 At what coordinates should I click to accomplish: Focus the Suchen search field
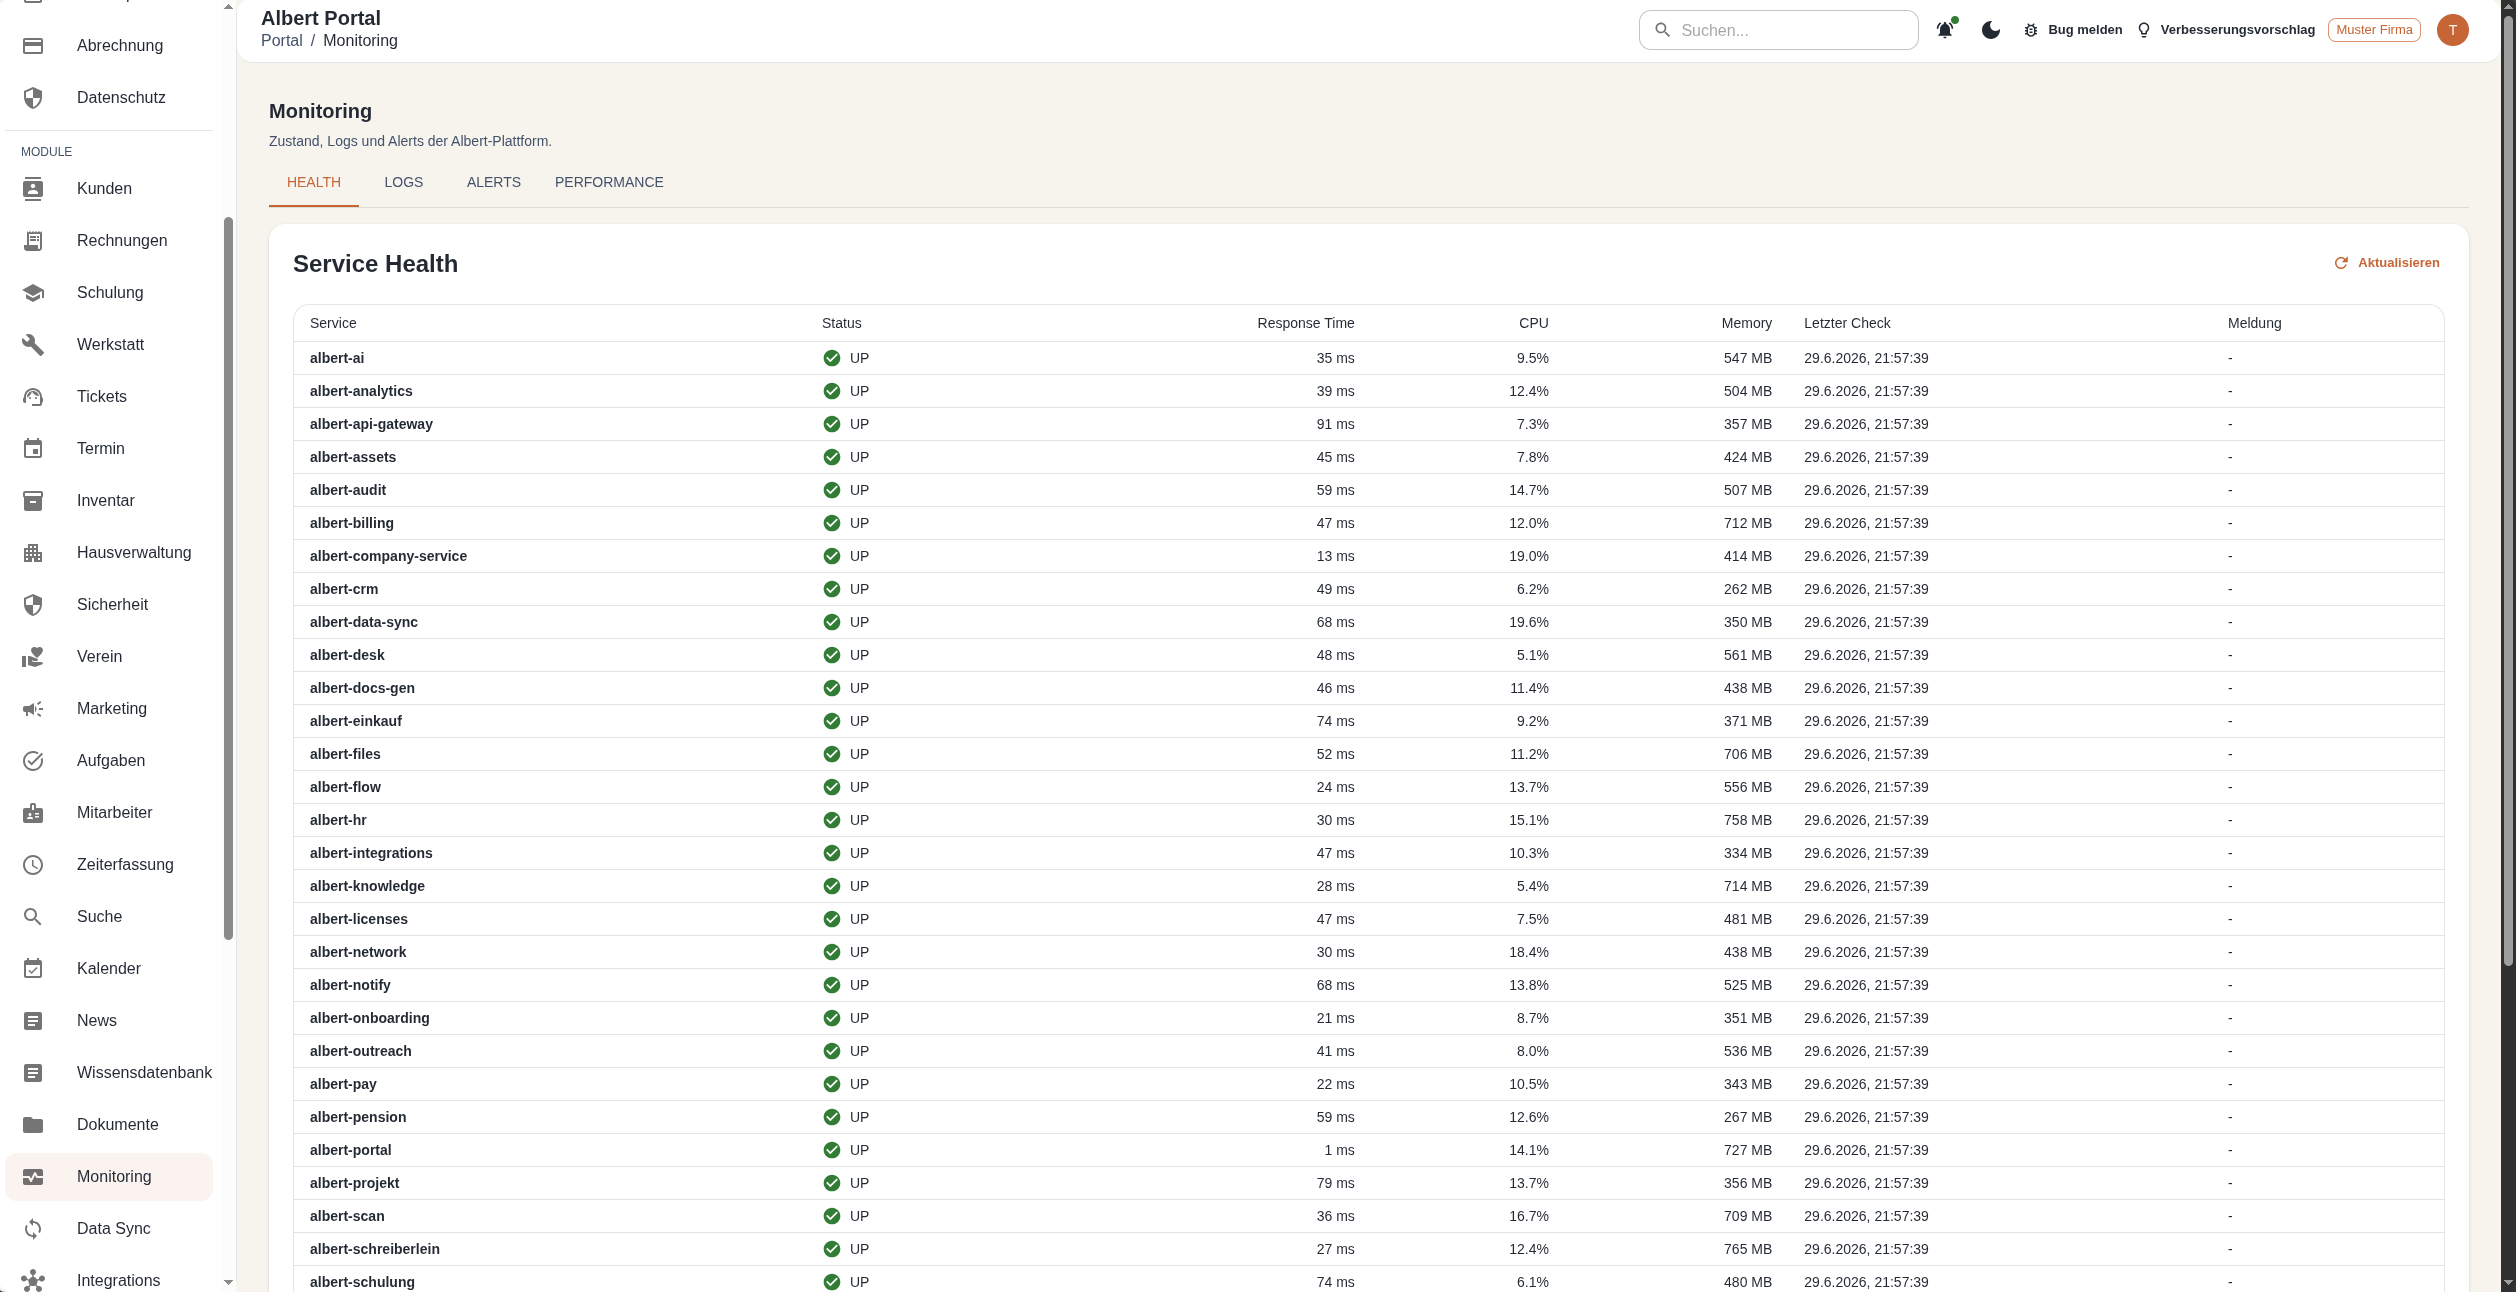pos(1779,30)
